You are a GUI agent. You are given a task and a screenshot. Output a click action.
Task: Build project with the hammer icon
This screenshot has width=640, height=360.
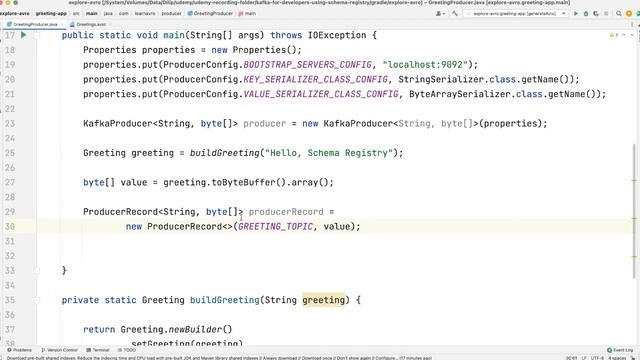tap(455, 13)
